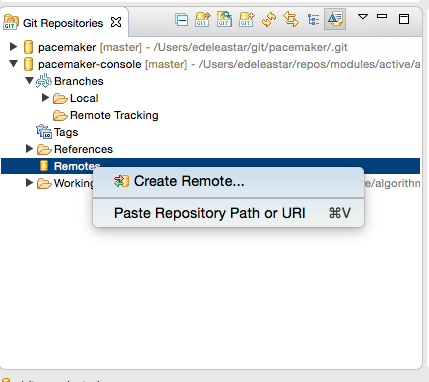Choose Paste Repository Path or URI
The width and height of the screenshot is (429, 382).
tap(228, 213)
